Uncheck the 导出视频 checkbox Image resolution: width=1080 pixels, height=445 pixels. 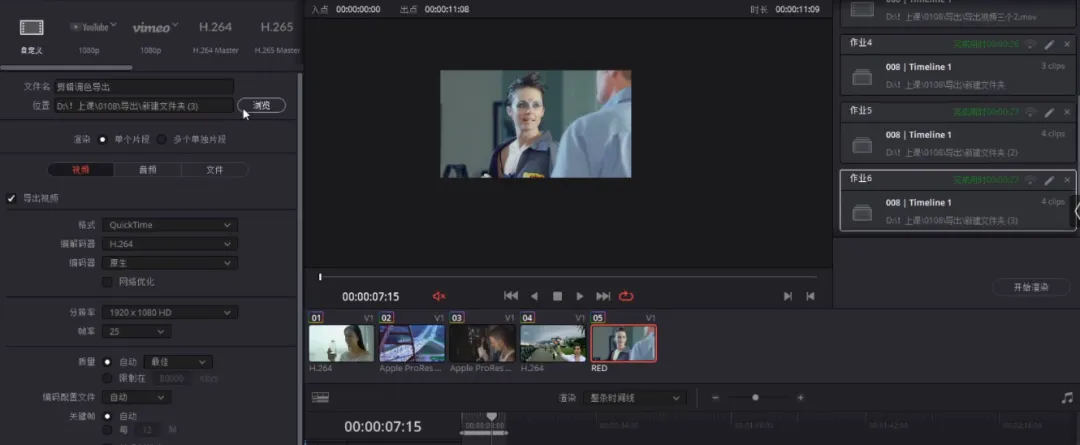click(11, 198)
